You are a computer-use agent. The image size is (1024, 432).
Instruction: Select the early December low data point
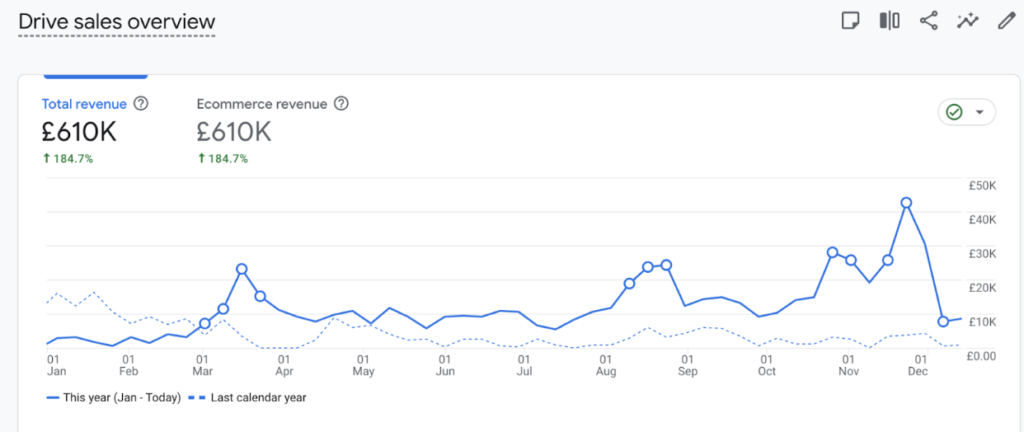[x=943, y=321]
